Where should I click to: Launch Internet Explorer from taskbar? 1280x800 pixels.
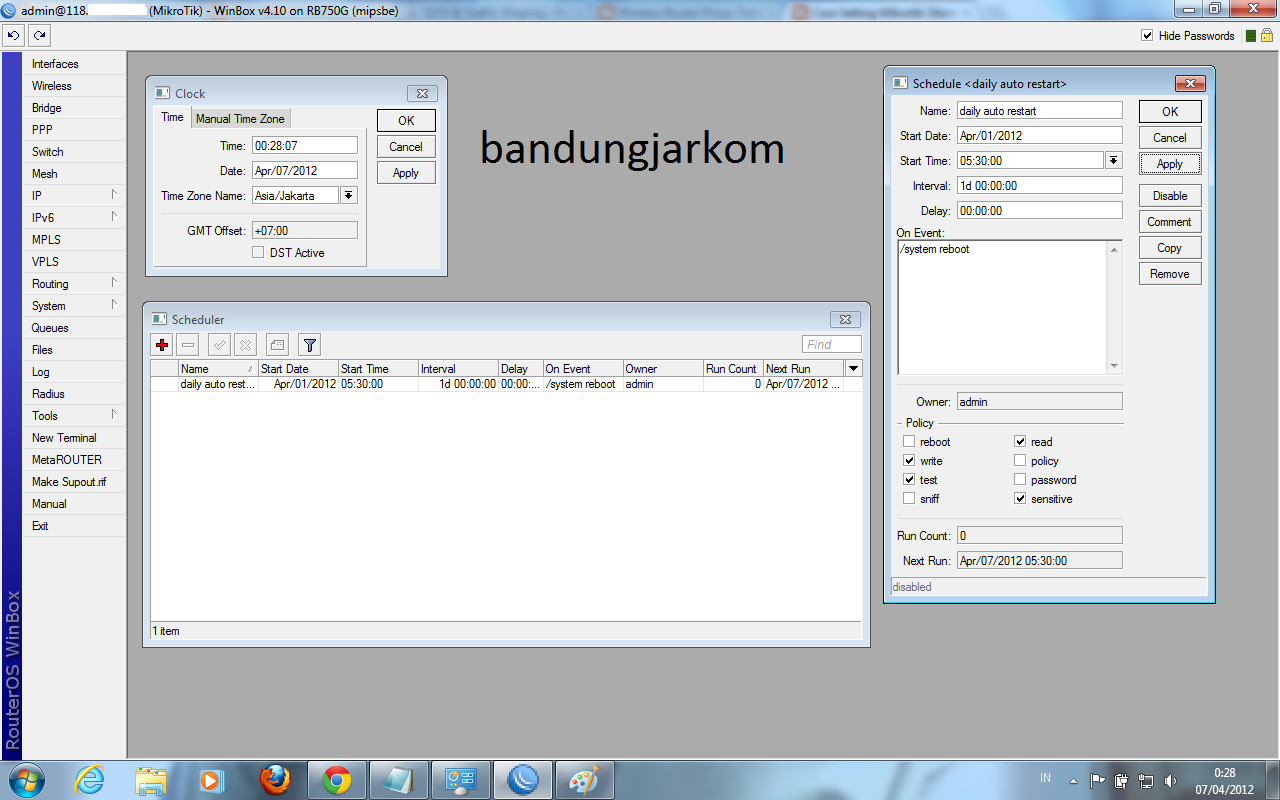[x=90, y=780]
